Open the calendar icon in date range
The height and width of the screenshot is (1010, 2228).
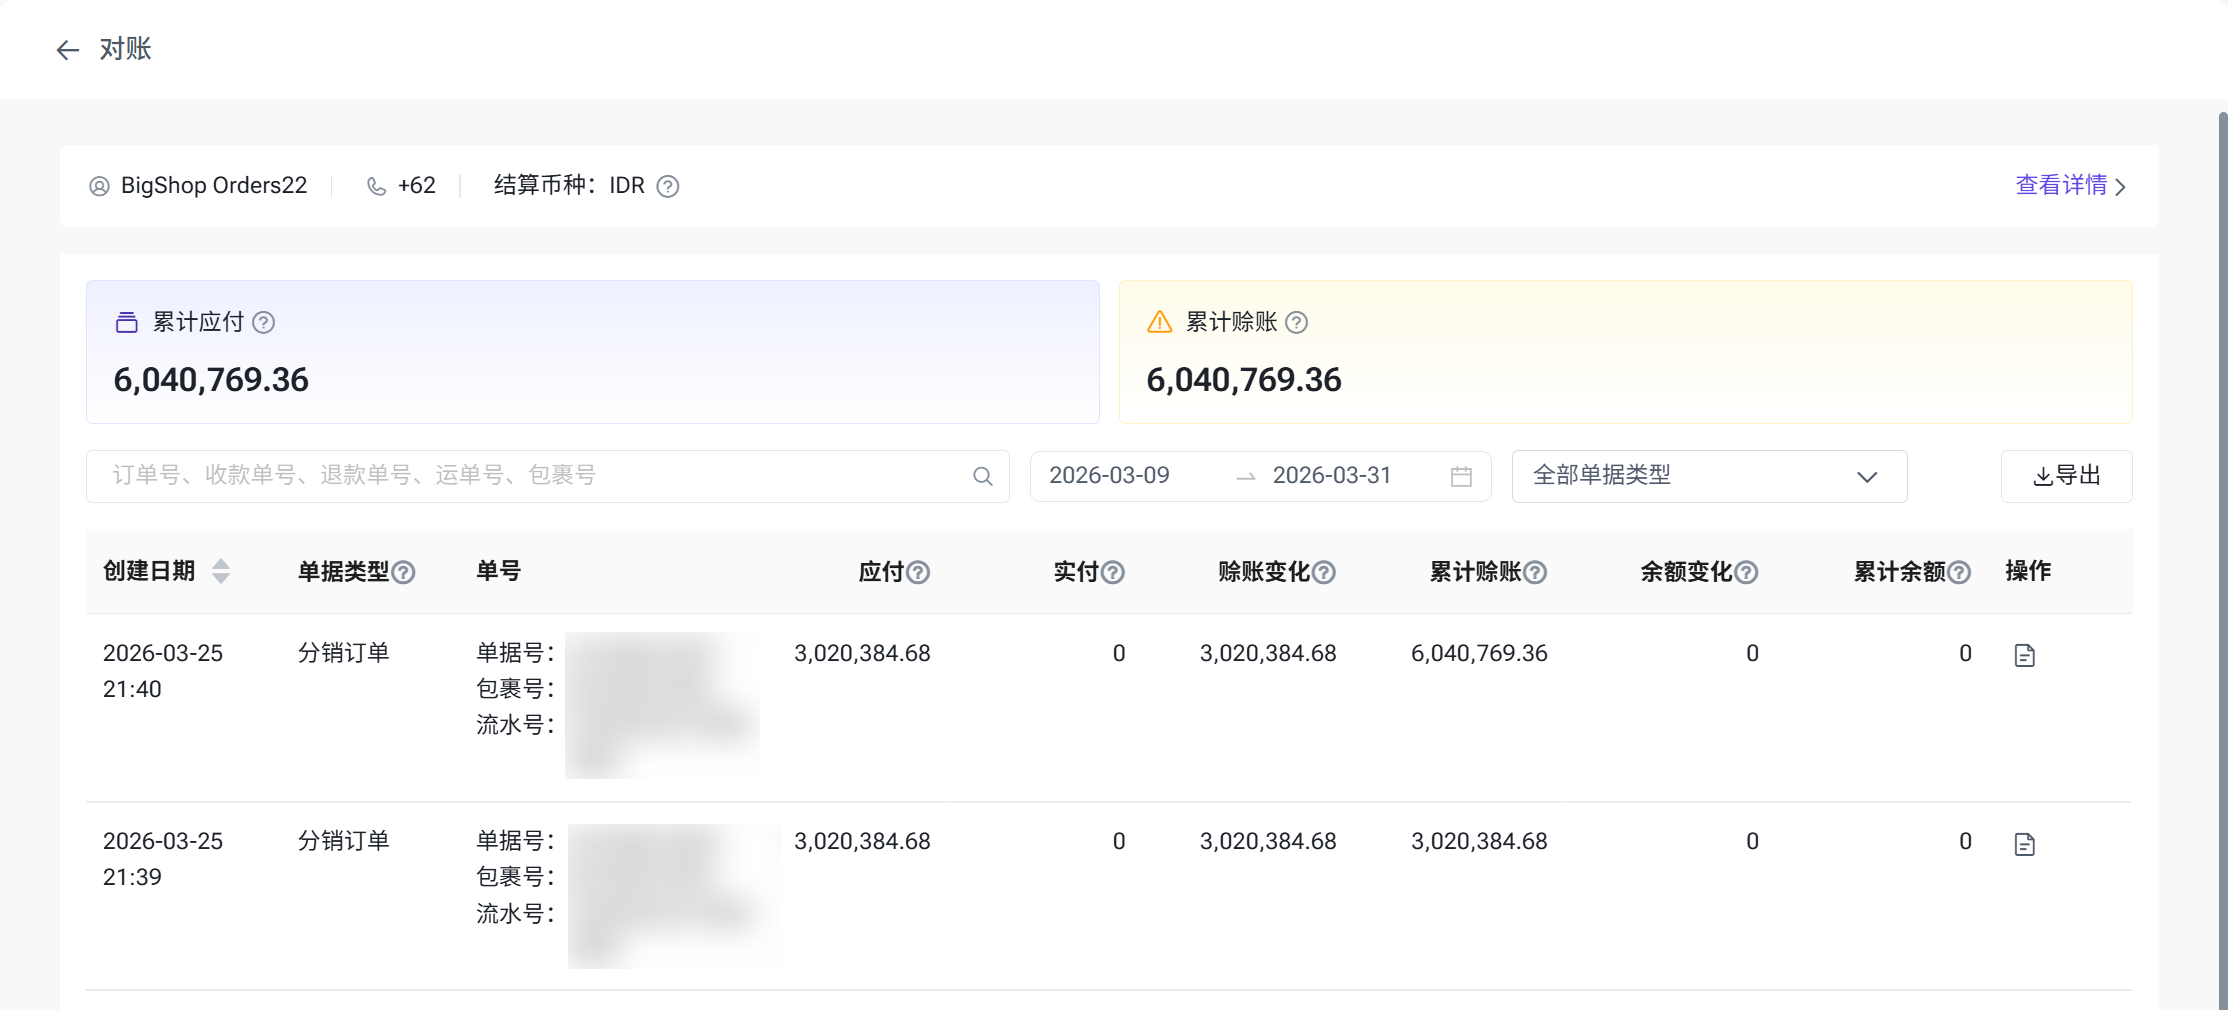click(1461, 477)
